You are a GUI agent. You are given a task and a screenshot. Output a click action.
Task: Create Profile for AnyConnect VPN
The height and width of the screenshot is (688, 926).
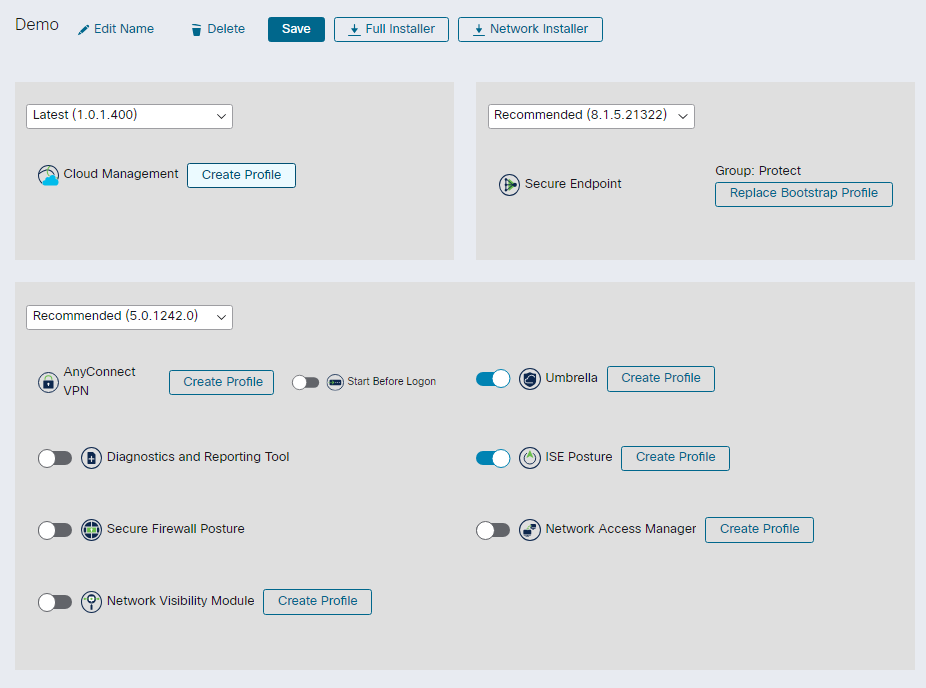coord(221,383)
